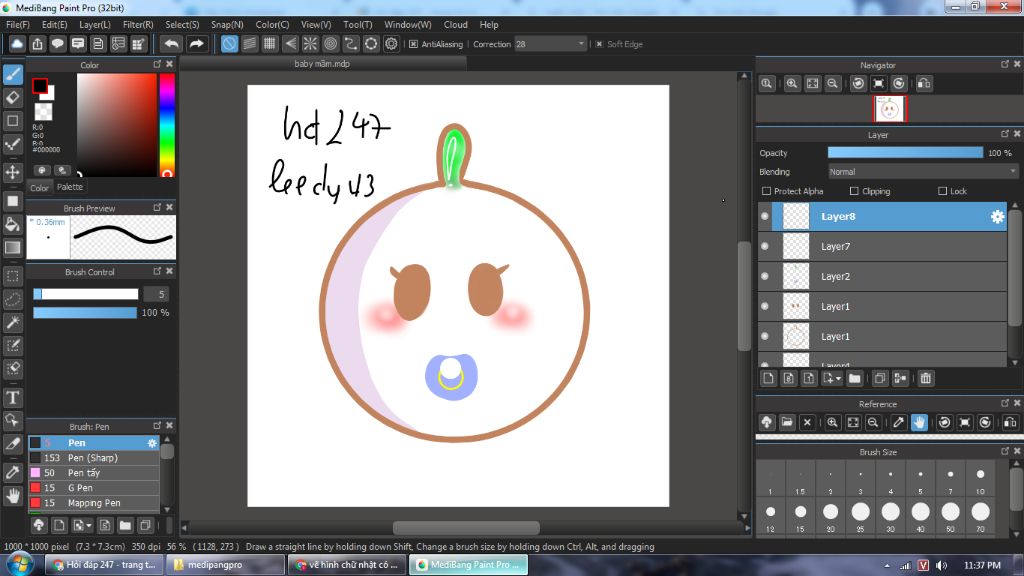Zoom in using Navigator magnifier plus
1024x576 pixels.
tap(792, 84)
